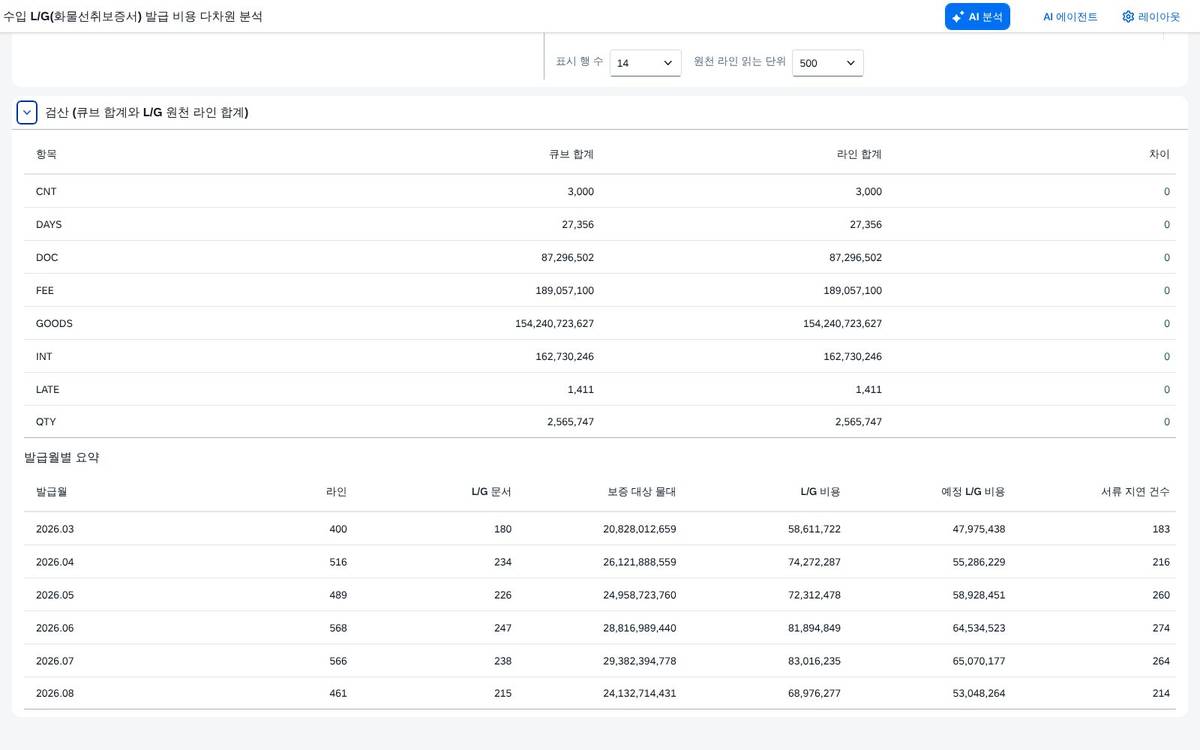The image size is (1200, 750).
Task: Click the 발급월별 요약 heading
Action: pos(62,457)
